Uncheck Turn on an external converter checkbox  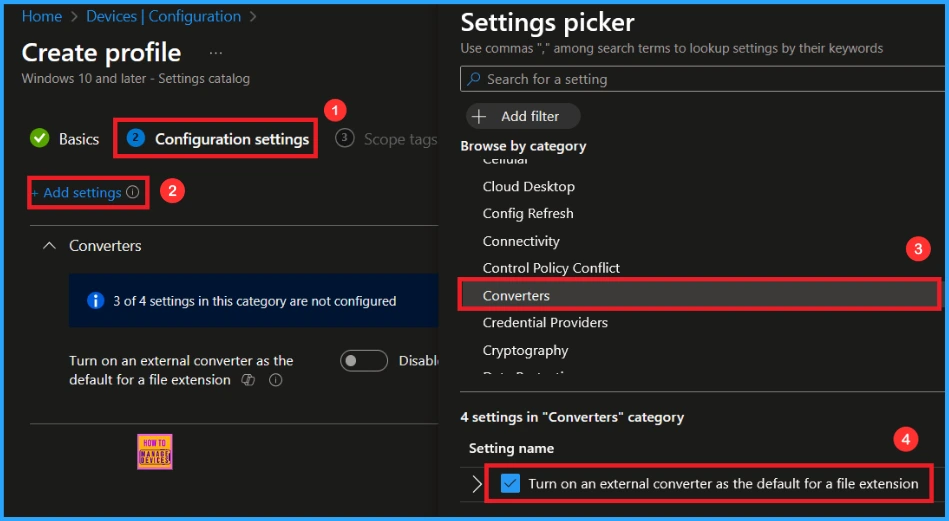coord(510,483)
